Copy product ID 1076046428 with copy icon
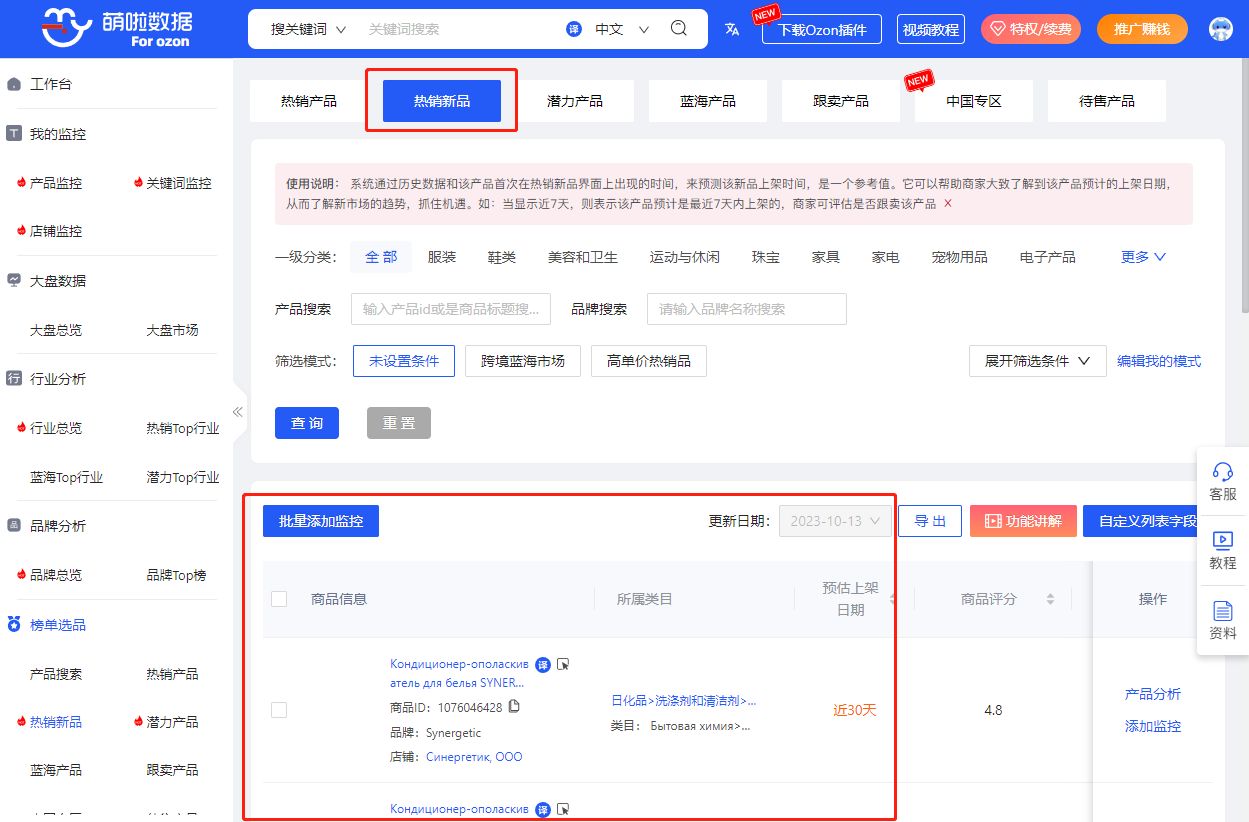 click(515, 707)
